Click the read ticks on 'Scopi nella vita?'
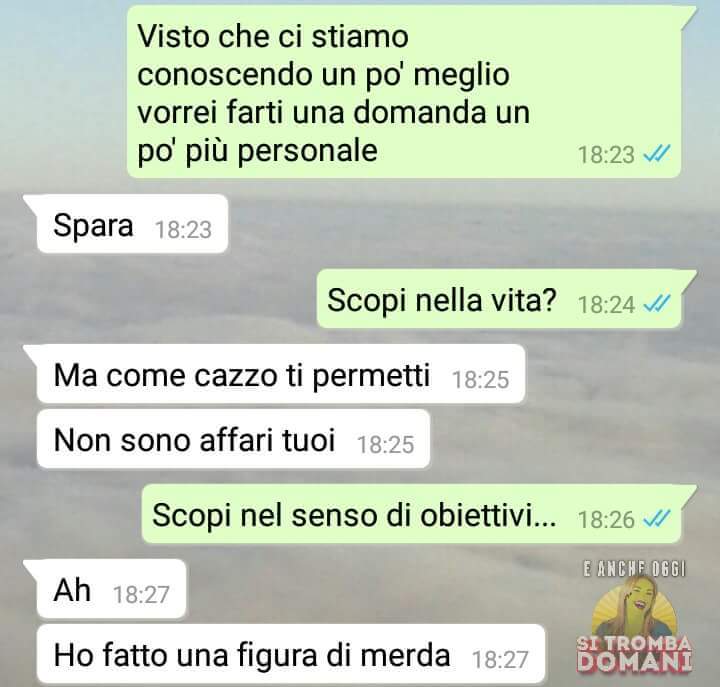Viewport: 720px width, 687px height. pyautogui.click(x=657, y=304)
